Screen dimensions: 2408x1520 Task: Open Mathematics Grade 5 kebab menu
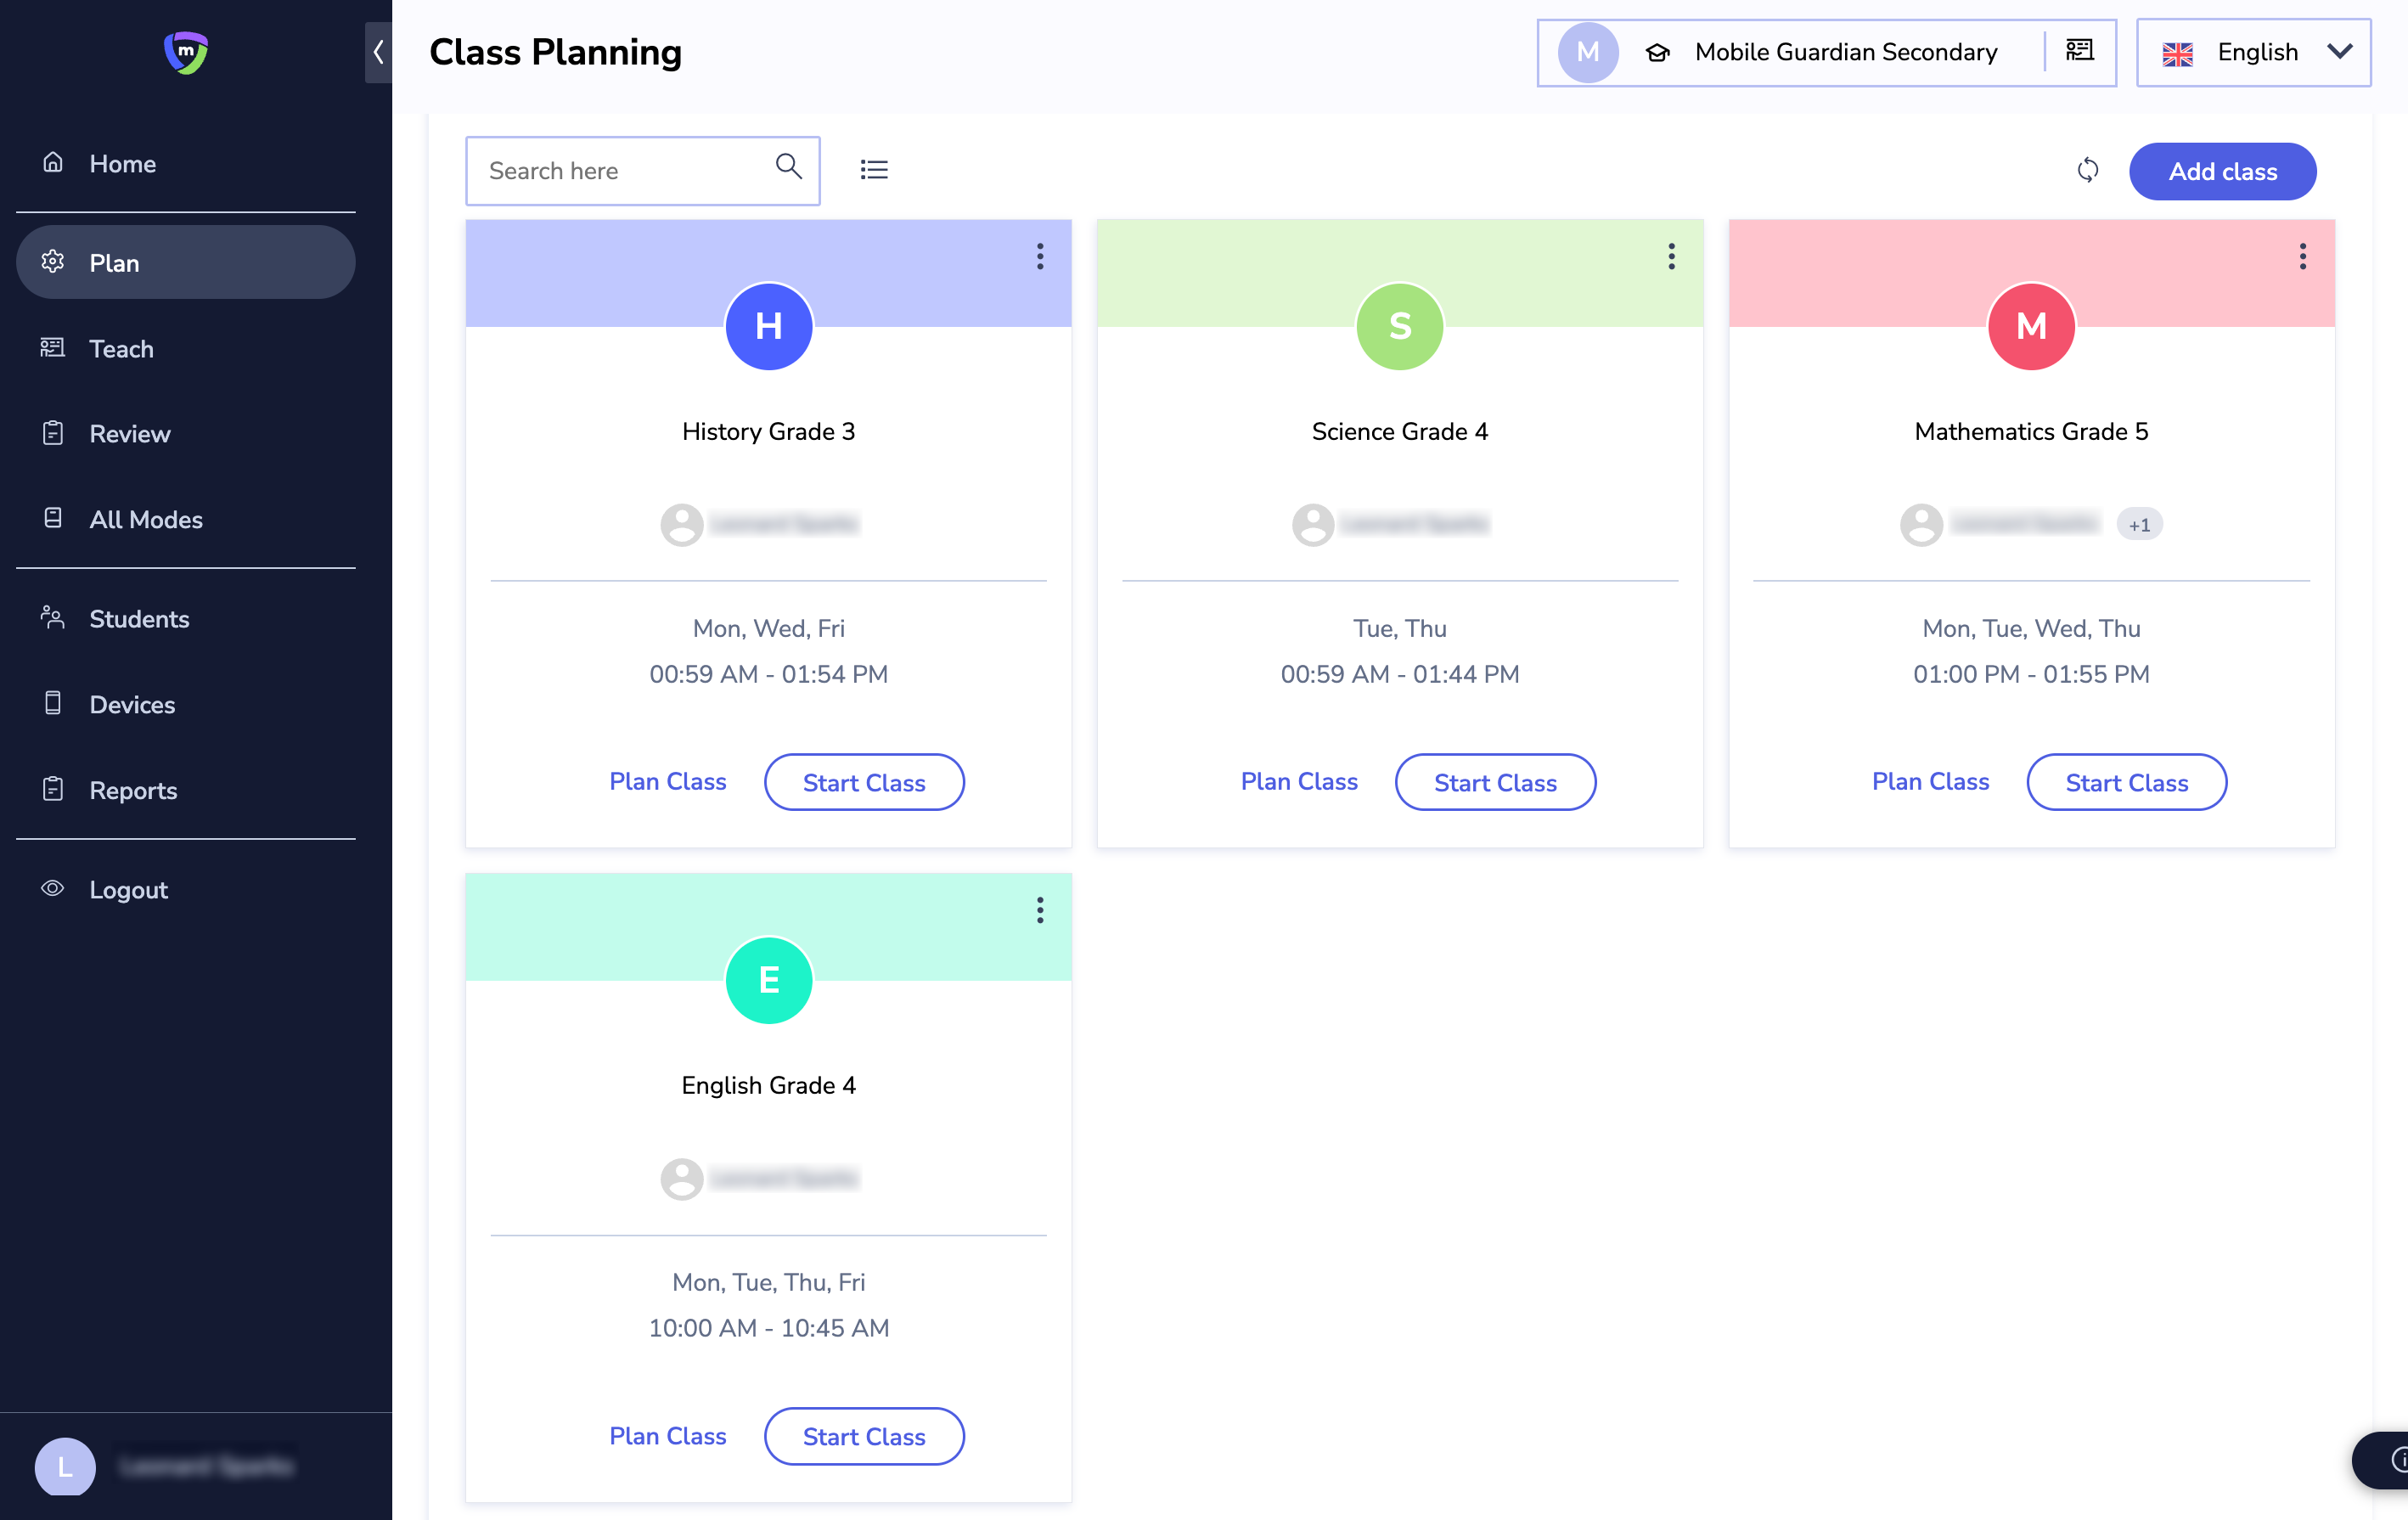(2302, 257)
